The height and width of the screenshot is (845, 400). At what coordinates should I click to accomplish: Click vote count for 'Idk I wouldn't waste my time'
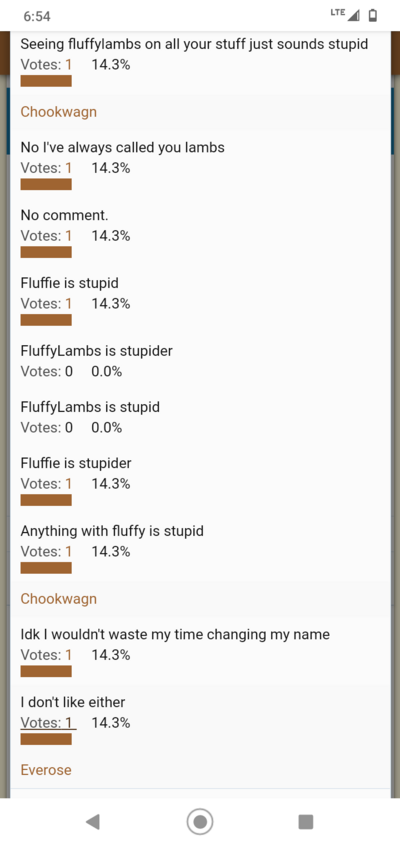pyautogui.click(x=46, y=655)
